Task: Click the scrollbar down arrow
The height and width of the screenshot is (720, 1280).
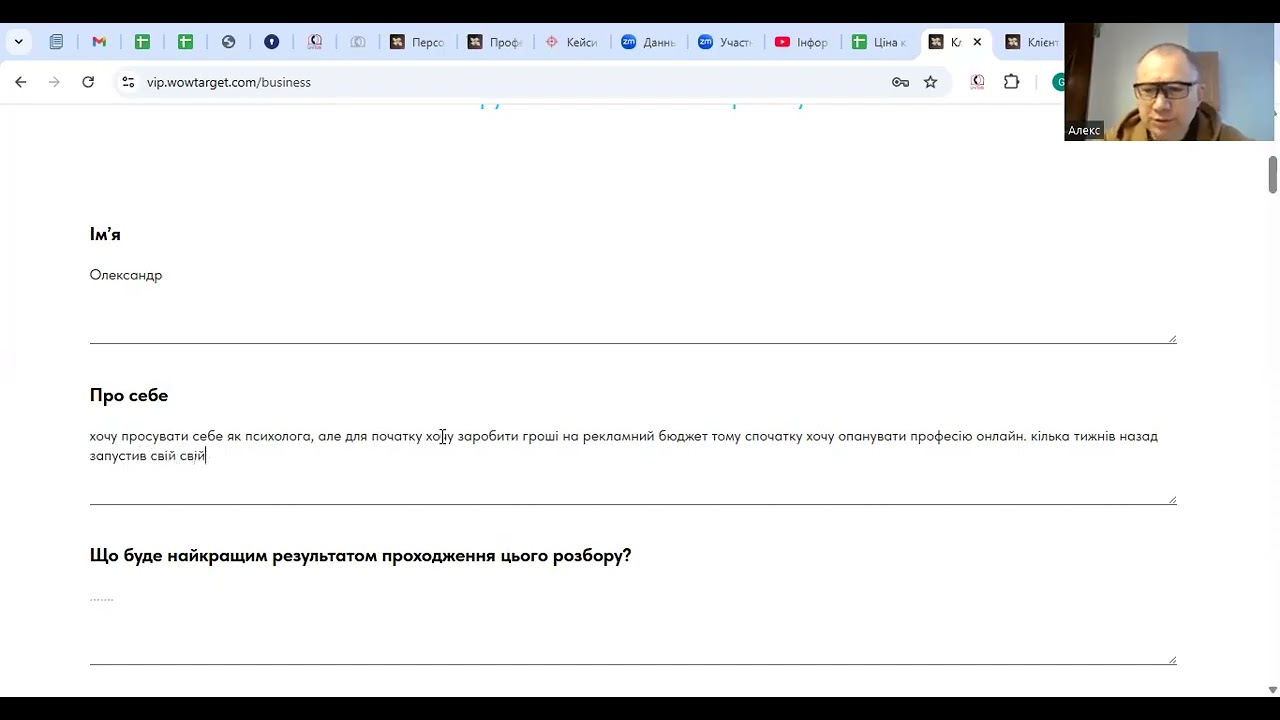Action: pyautogui.click(x=1272, y=689)
